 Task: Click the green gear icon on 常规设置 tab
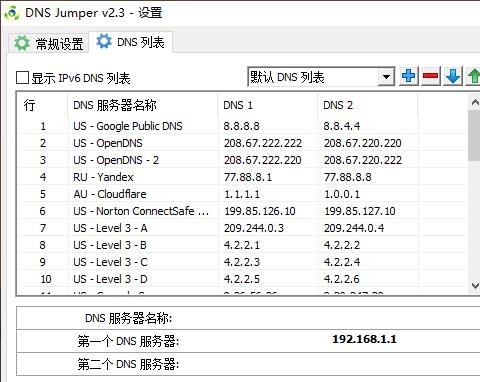coord(22,43)
